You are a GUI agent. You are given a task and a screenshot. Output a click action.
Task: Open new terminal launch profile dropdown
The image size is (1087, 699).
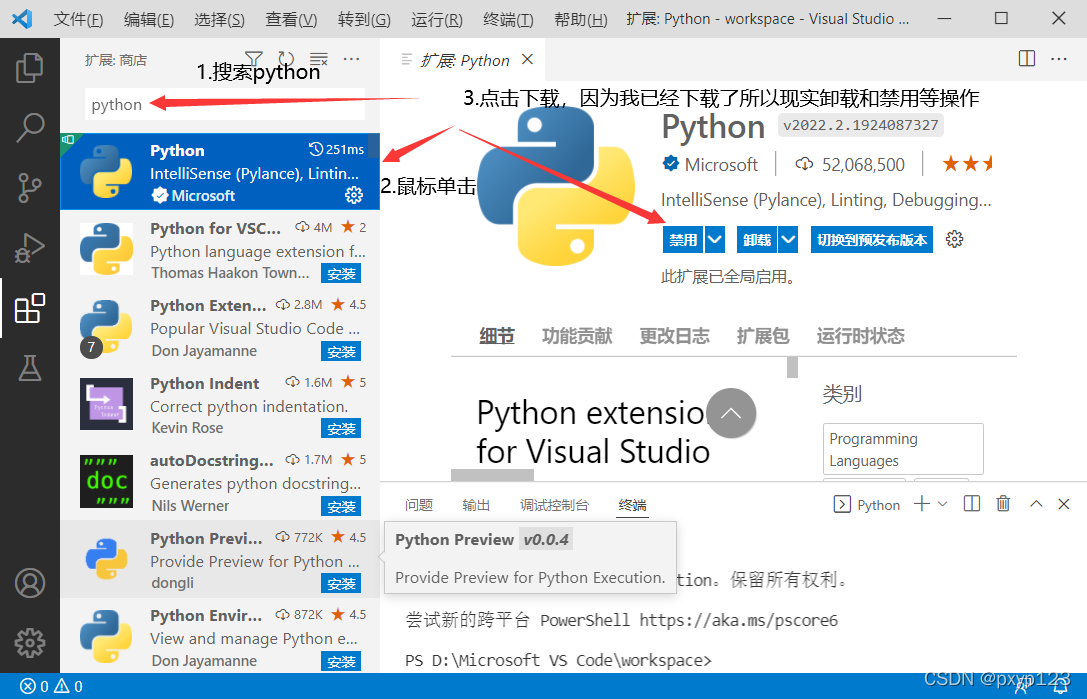tap(942, 504)
